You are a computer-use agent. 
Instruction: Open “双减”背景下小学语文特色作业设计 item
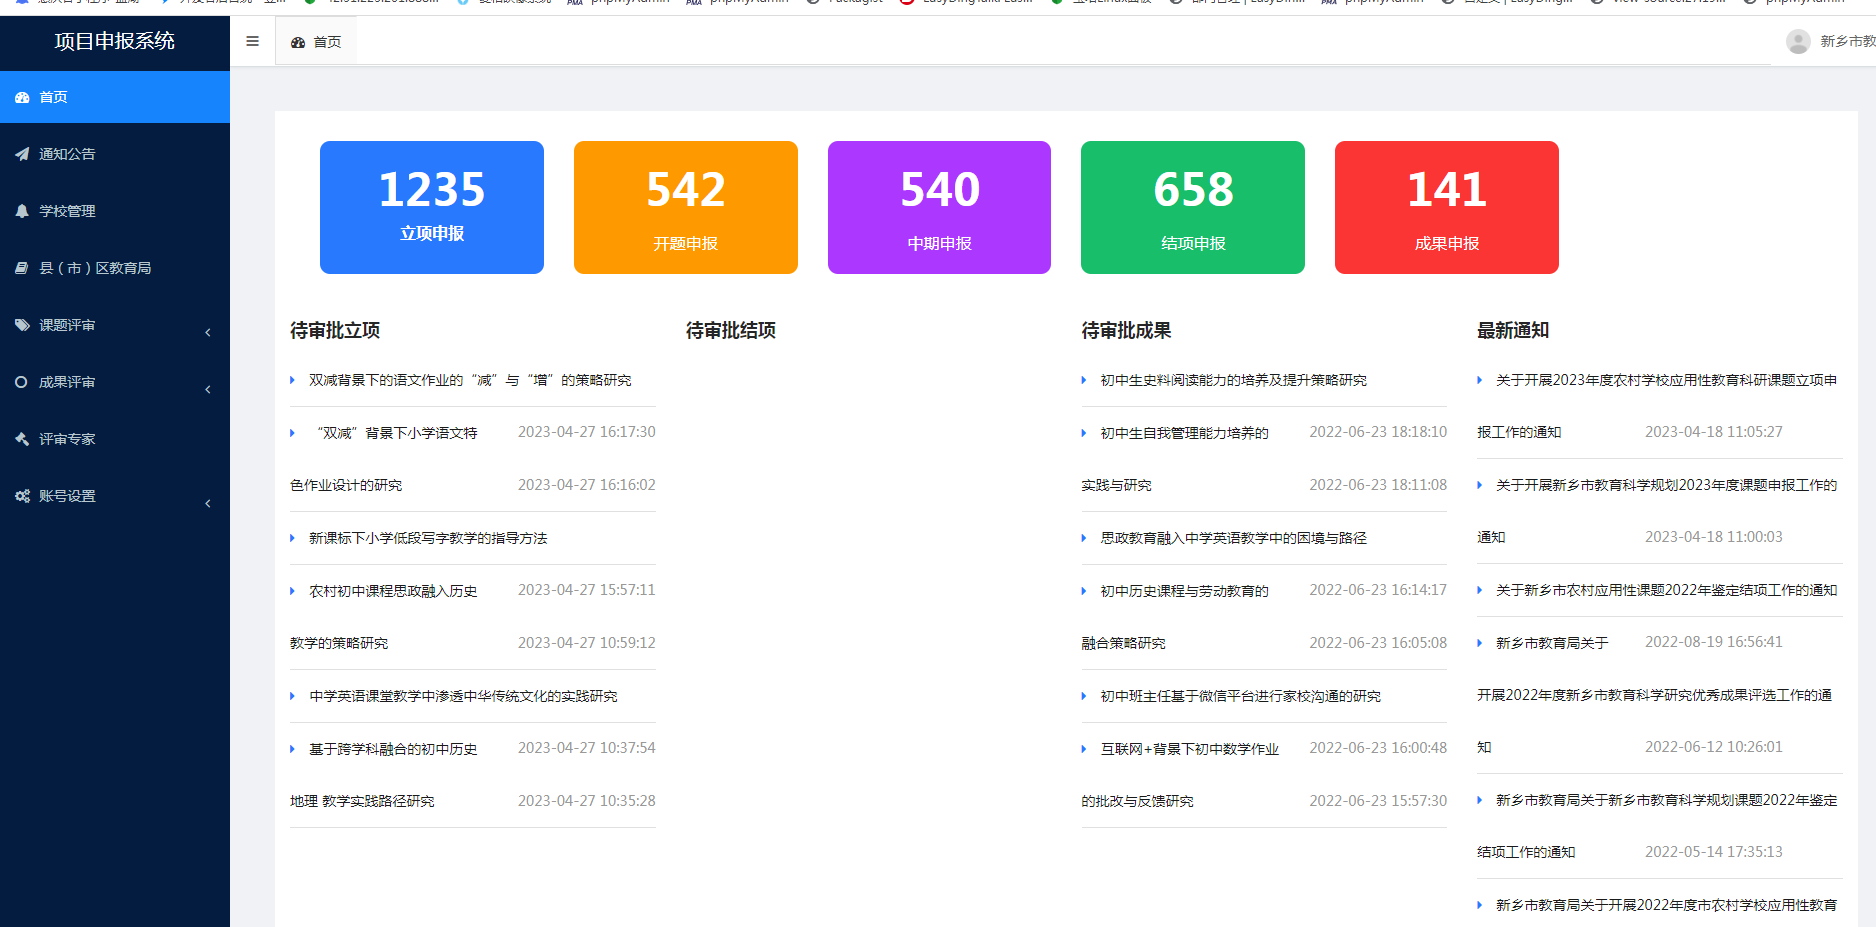[x=393, y=433]
